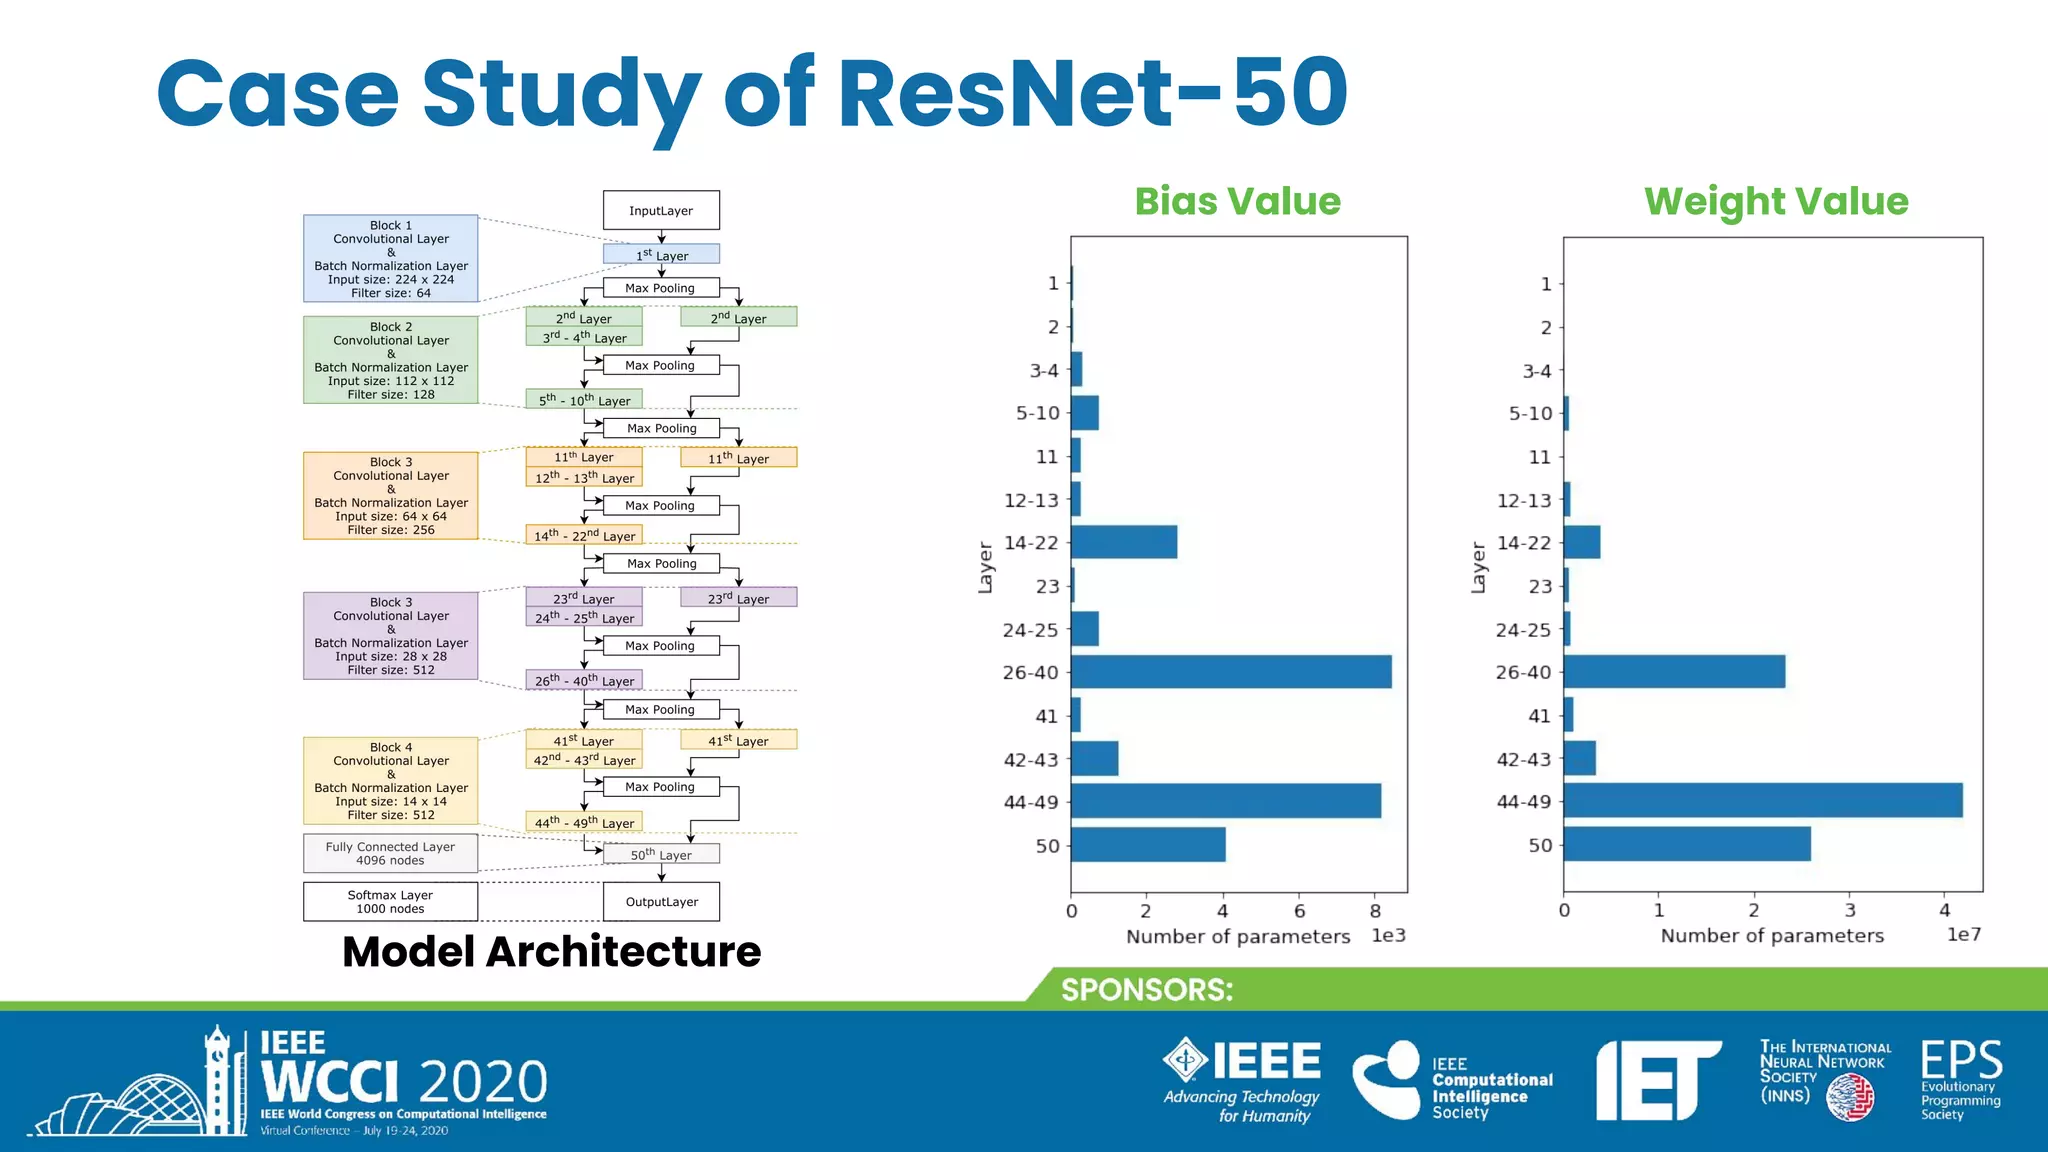
Task: Click the 26-40 bar in Bias Value chart
Action: click(1230, 672)
